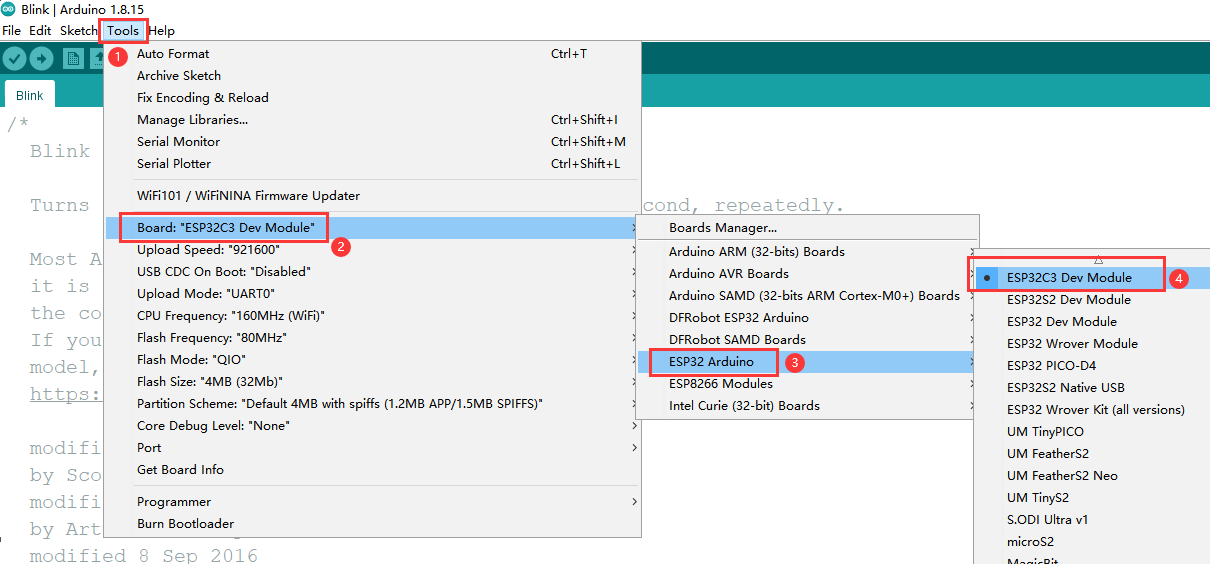Switch to the Blink sketch tab
Viewport: 1210px width, 564px height.
point(30,95)
